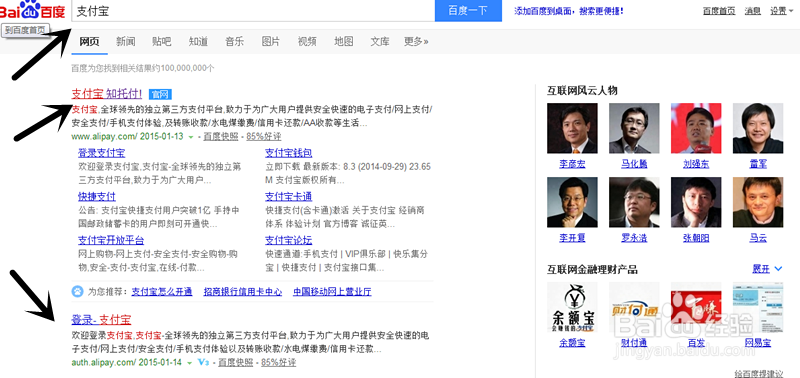Switch to the 音乐 tab
Screen dimensions: 800x378
tap(235, 41)
